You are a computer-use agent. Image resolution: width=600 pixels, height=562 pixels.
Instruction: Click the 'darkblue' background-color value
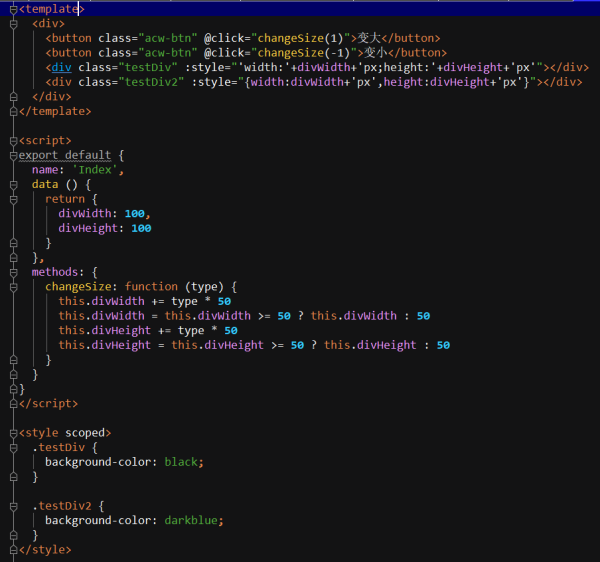pyautogui.click(x=191, y=520)
